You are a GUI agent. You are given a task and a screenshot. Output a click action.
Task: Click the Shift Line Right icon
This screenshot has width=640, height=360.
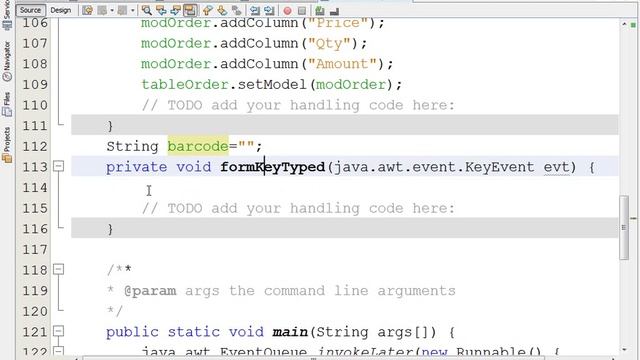pos(269,10)
